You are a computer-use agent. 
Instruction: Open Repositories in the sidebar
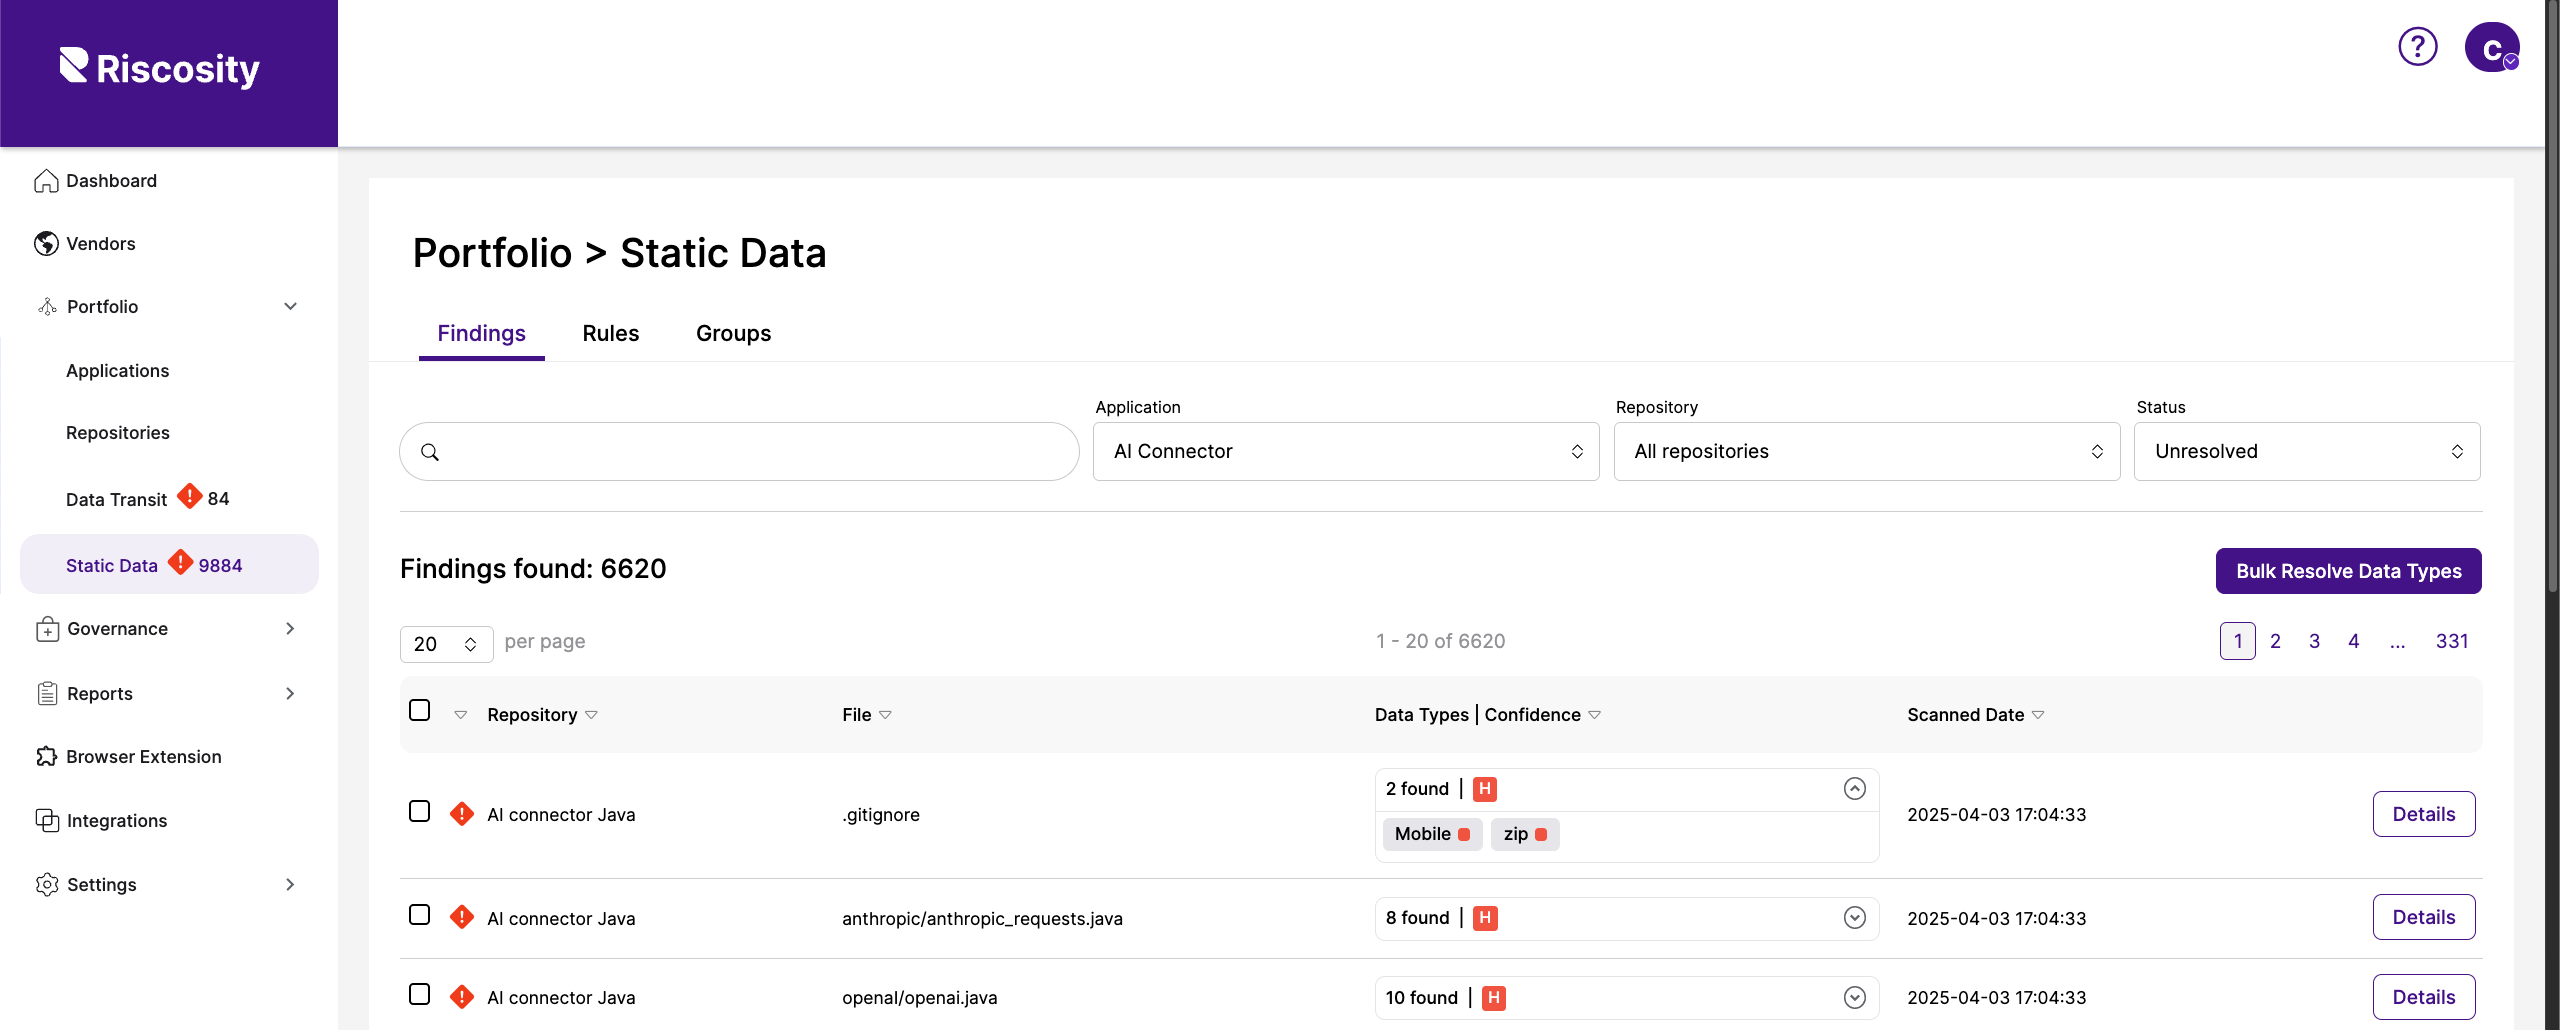[x=118, y=433]
